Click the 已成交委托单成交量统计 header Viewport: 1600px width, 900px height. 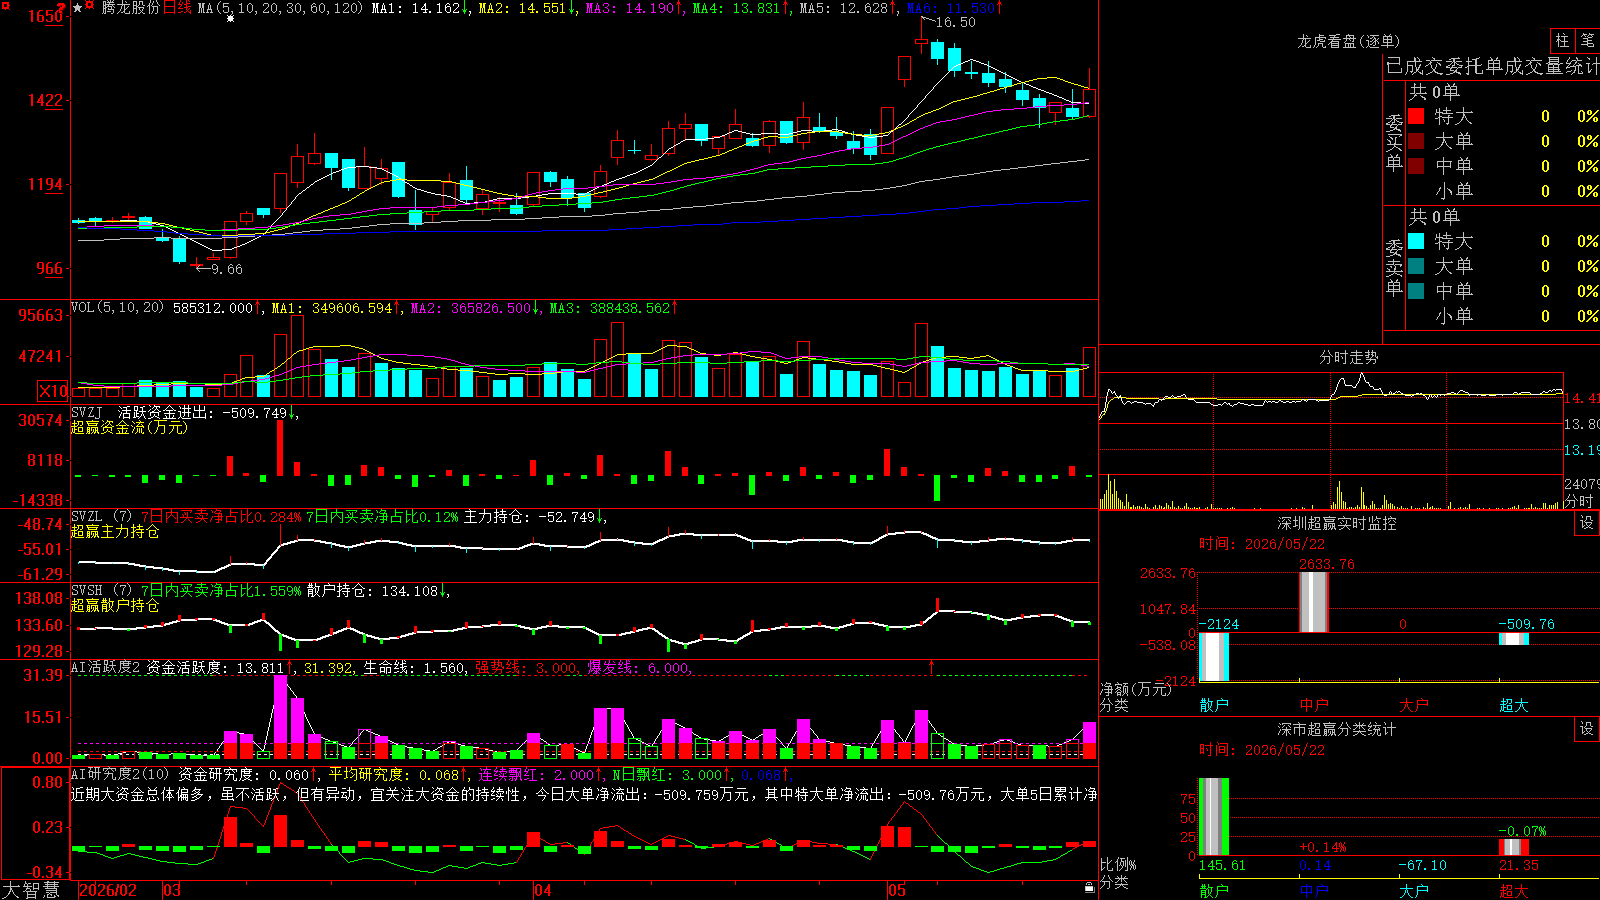click(x=1492, y=66)
